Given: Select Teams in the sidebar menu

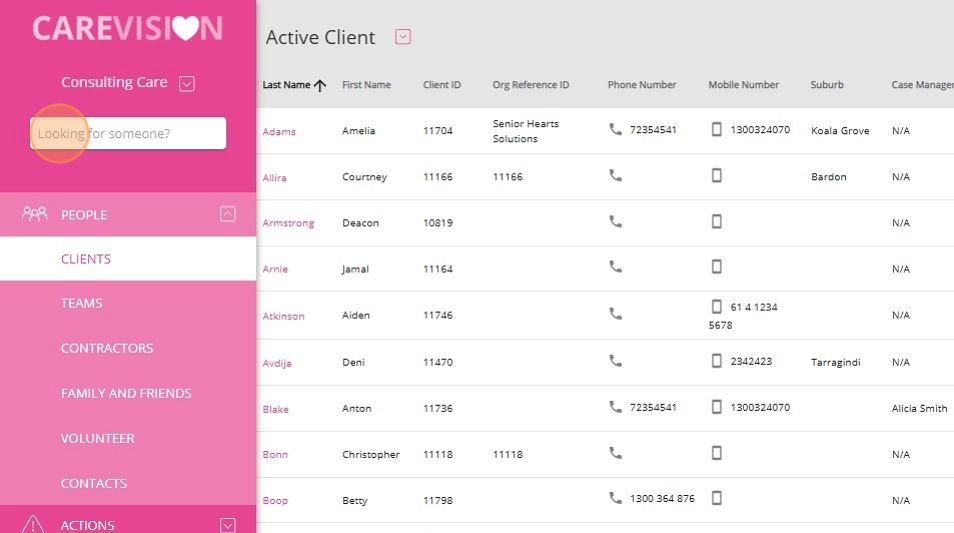Looking at the screenshot, I should pos(82,303).
